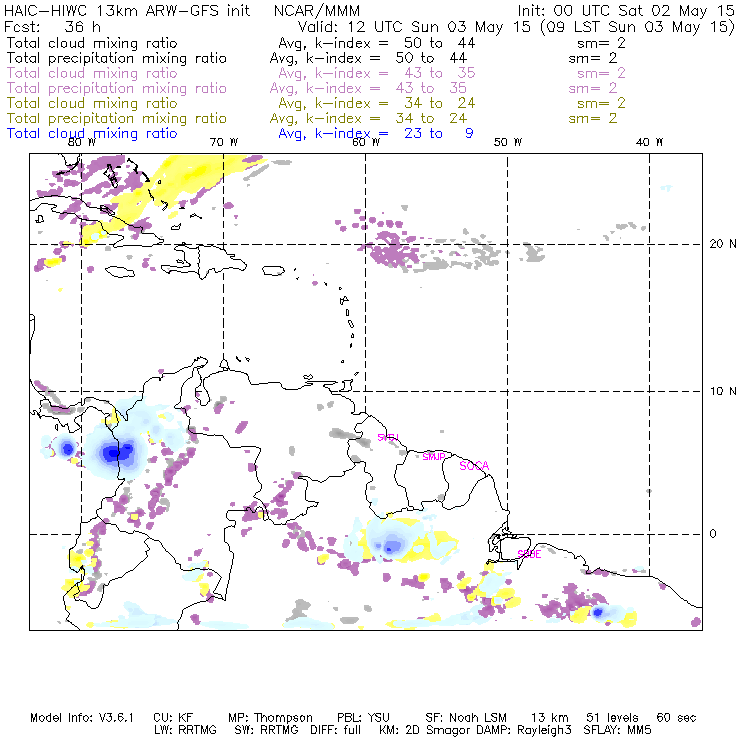Click the "SF: Noah LSM" model setting
The width and height of the screenshot is (740, 740).
[x=466, y=718]
